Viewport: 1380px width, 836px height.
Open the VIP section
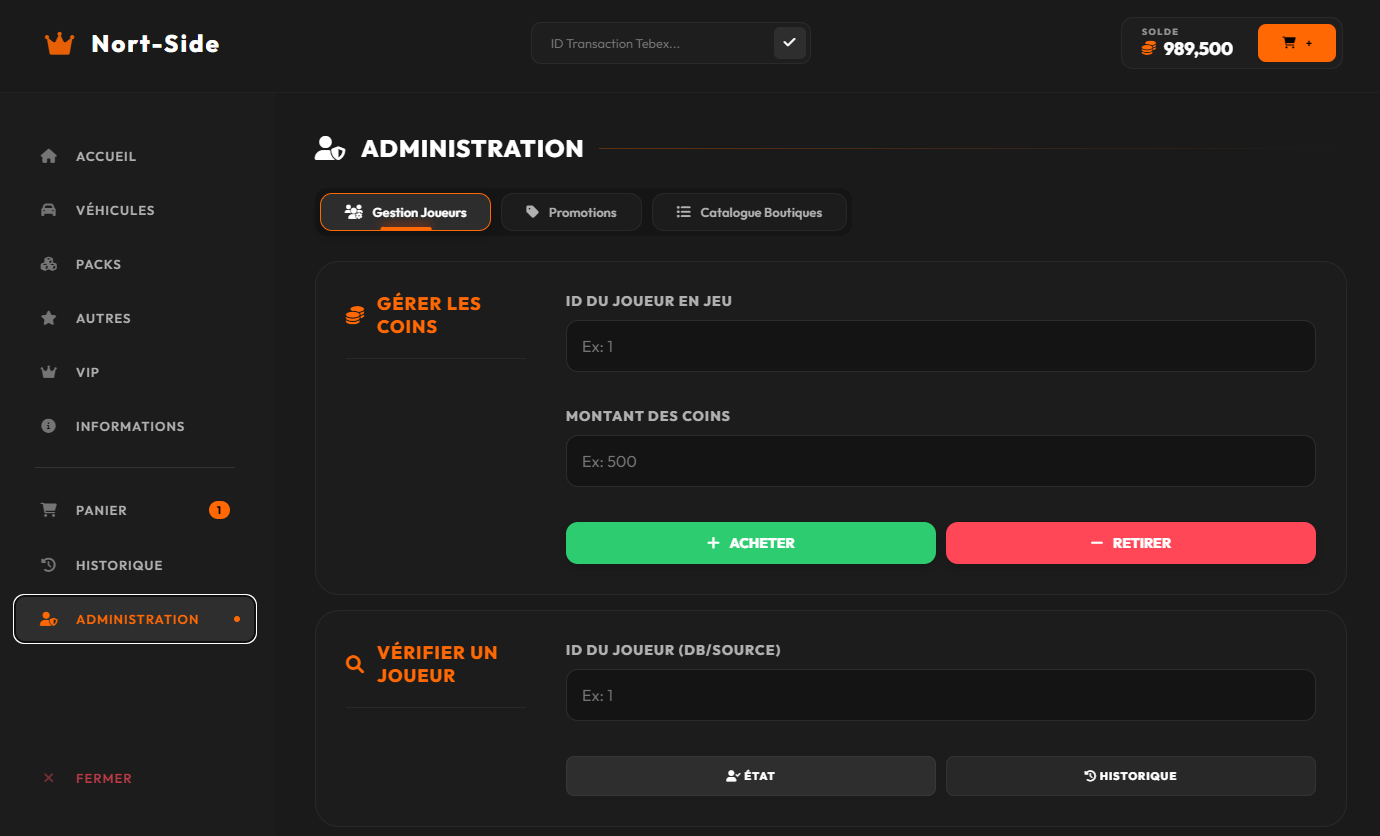point(135,372)
